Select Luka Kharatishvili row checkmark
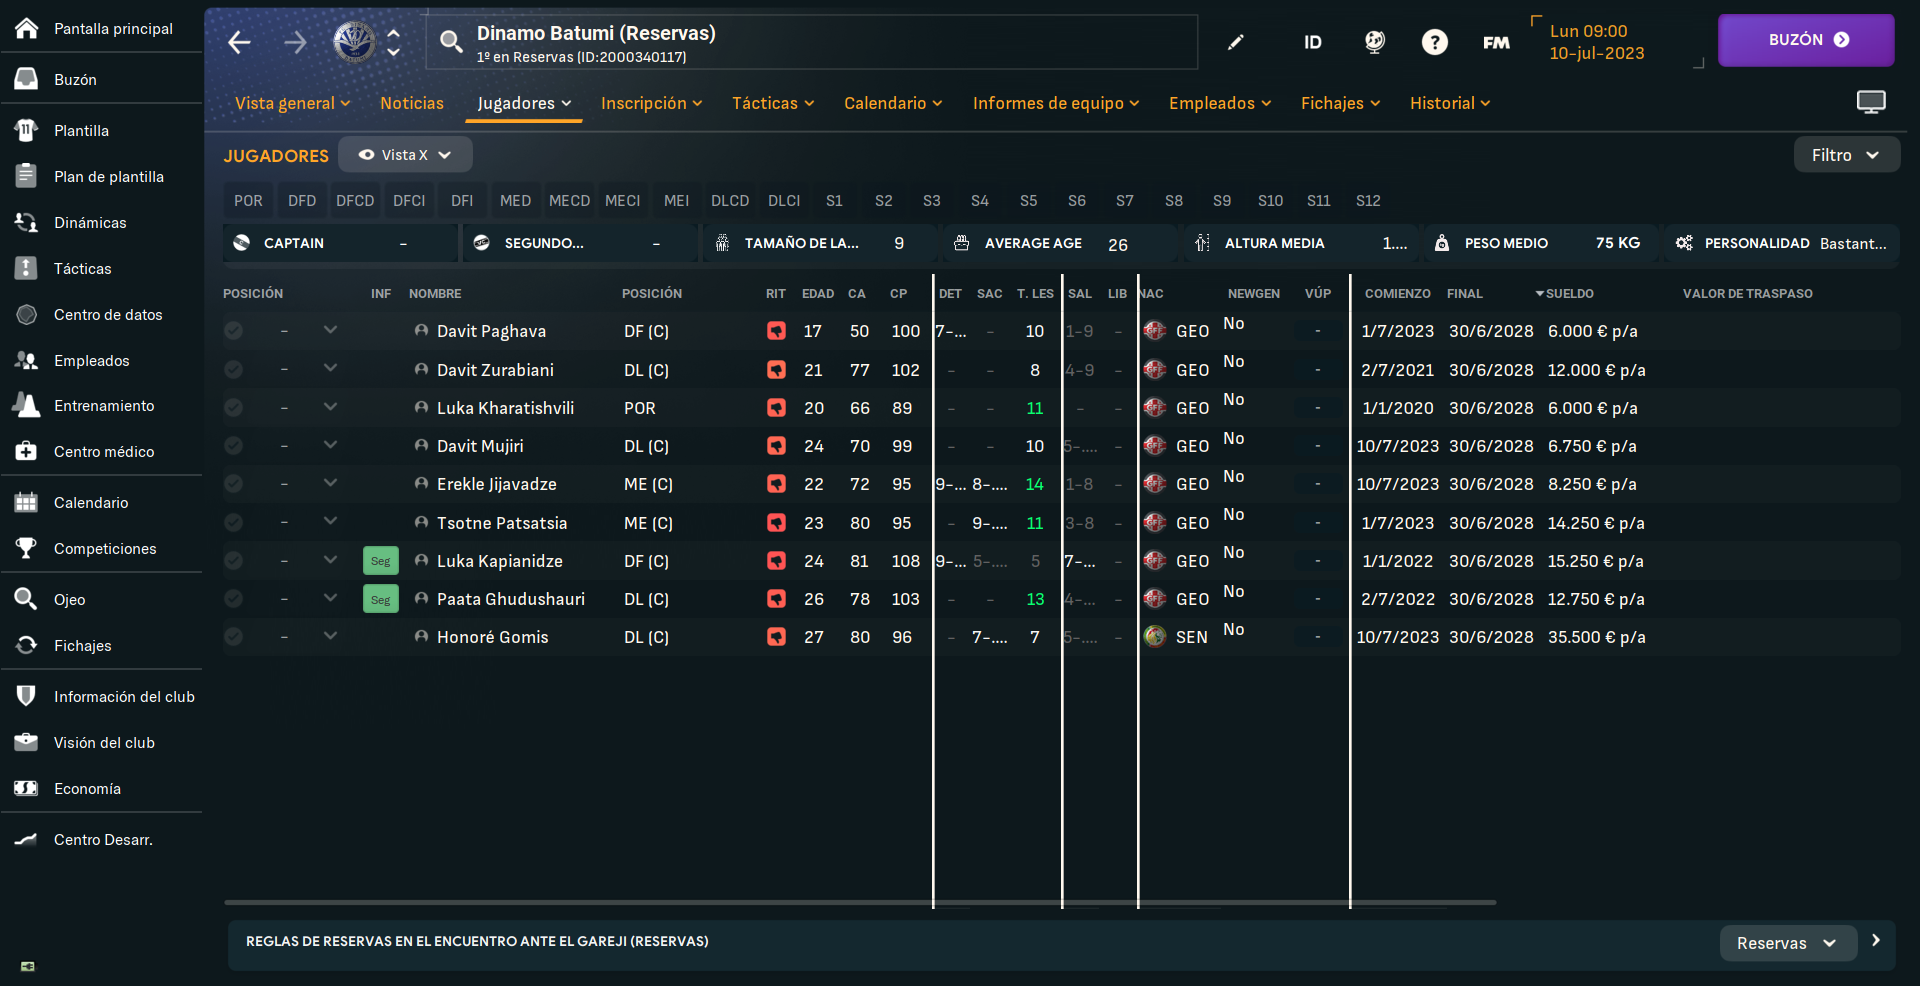The width and height of the screenshot is (1920, 986). (233, 408)
